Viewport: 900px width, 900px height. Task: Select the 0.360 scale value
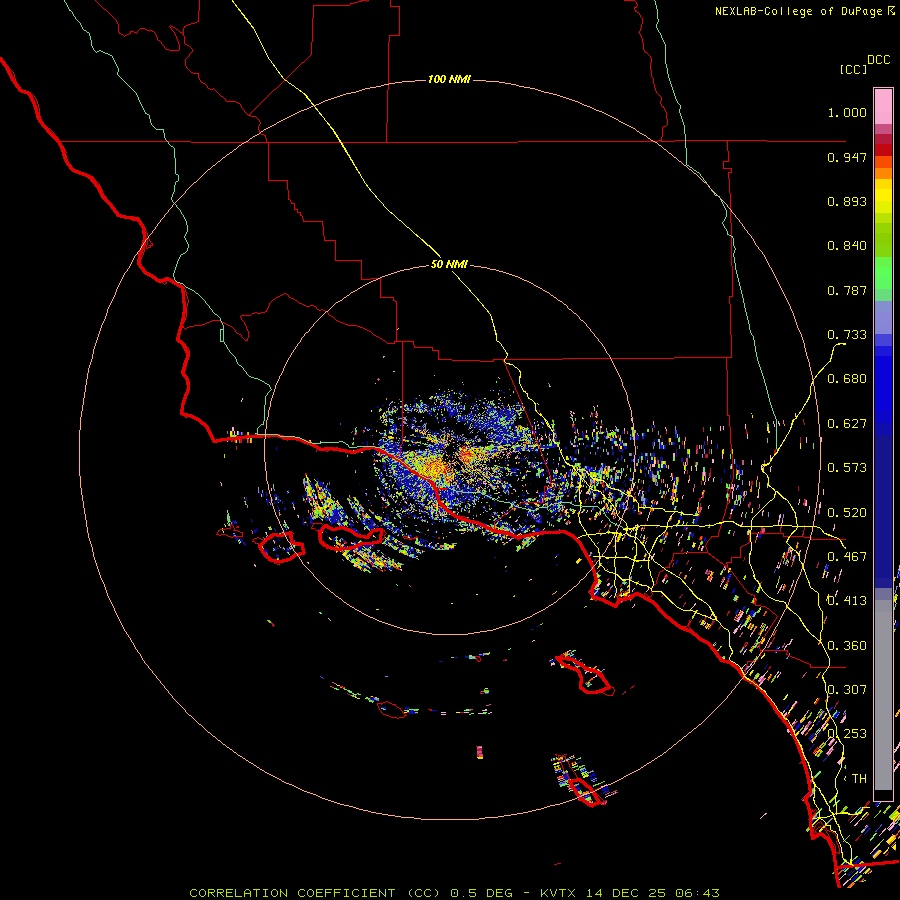(847, 646)
